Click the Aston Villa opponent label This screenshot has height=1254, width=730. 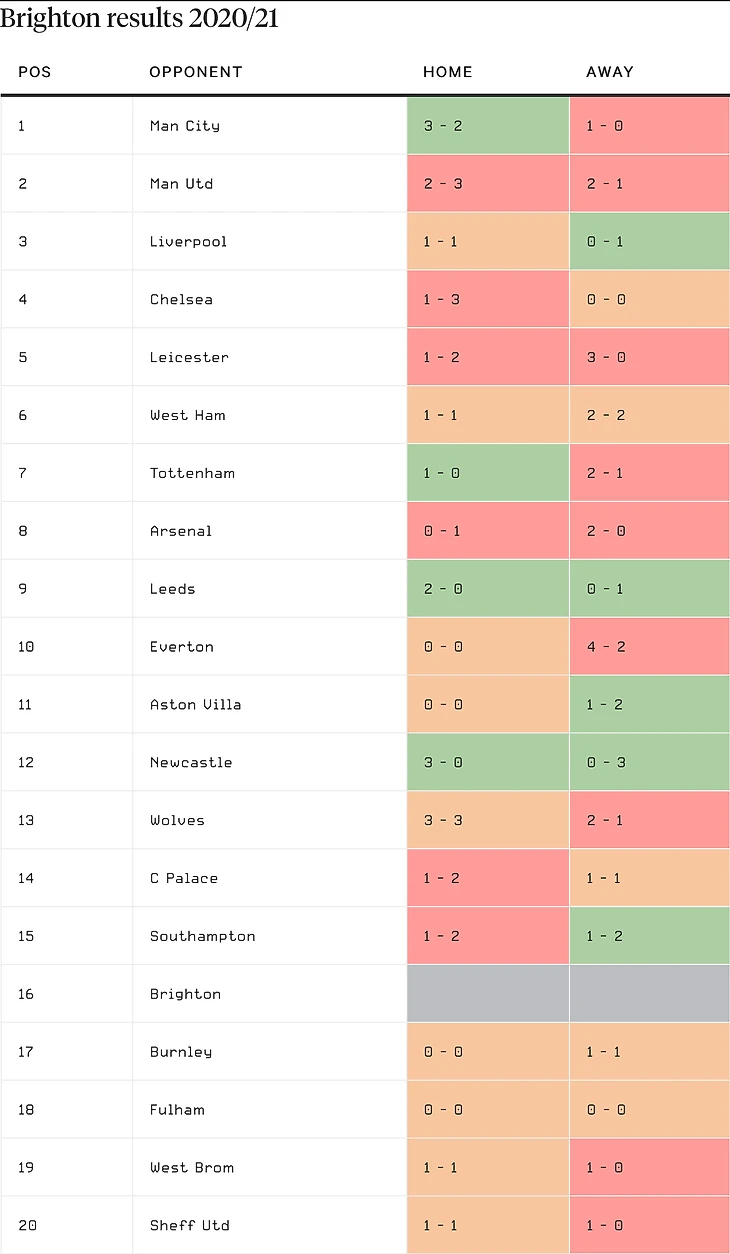(195, 705)
